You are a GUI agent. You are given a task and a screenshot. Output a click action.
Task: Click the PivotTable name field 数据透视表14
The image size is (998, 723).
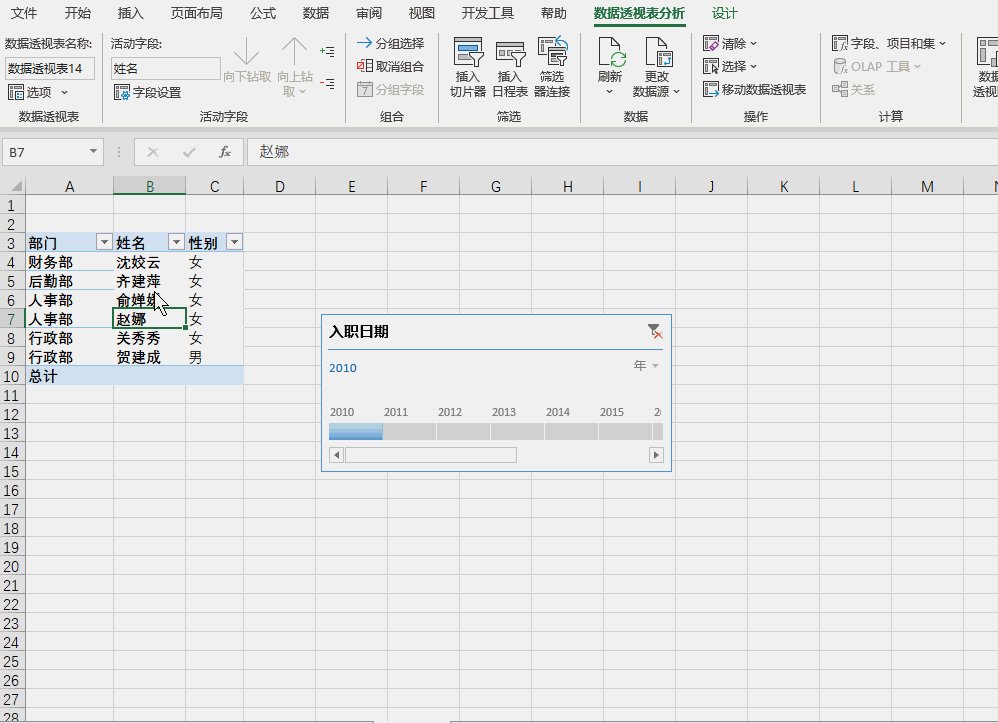tap(50, 69)
